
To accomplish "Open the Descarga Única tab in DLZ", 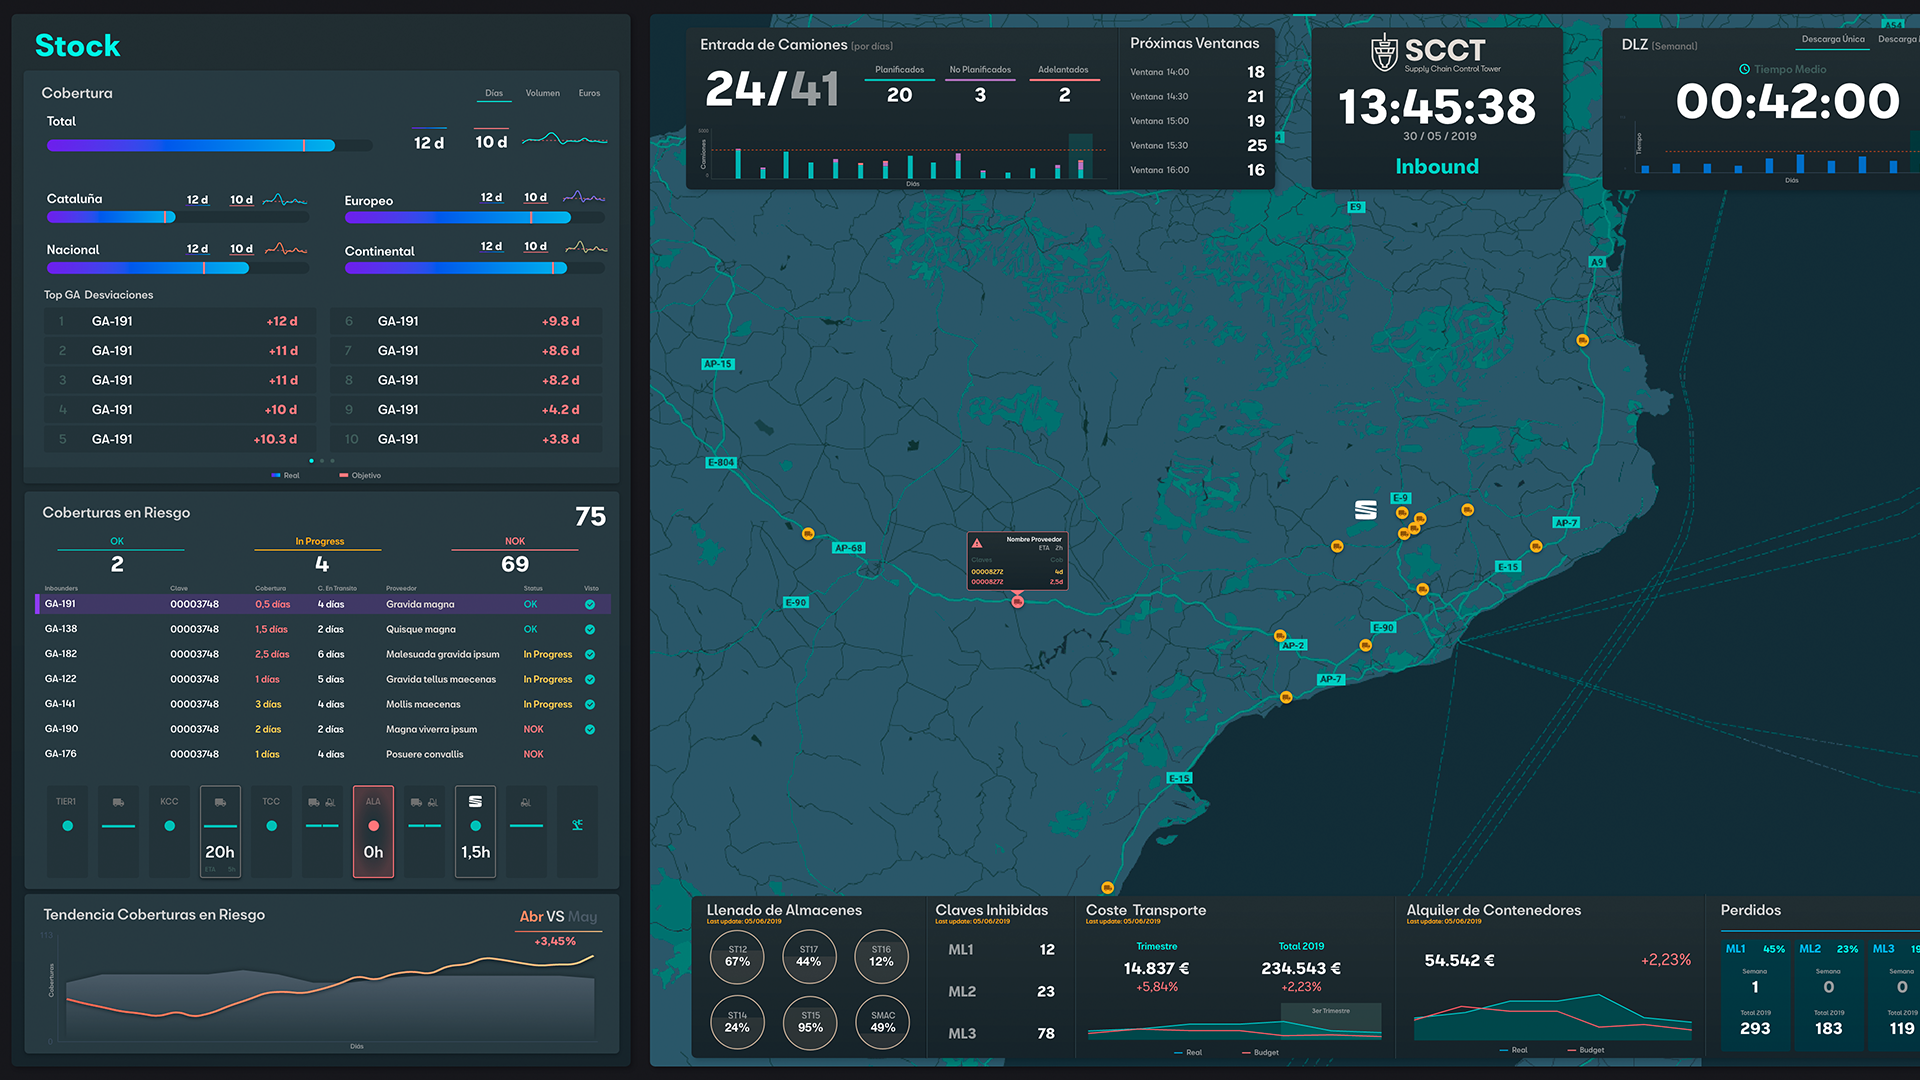I will (x=1832, y=39).
